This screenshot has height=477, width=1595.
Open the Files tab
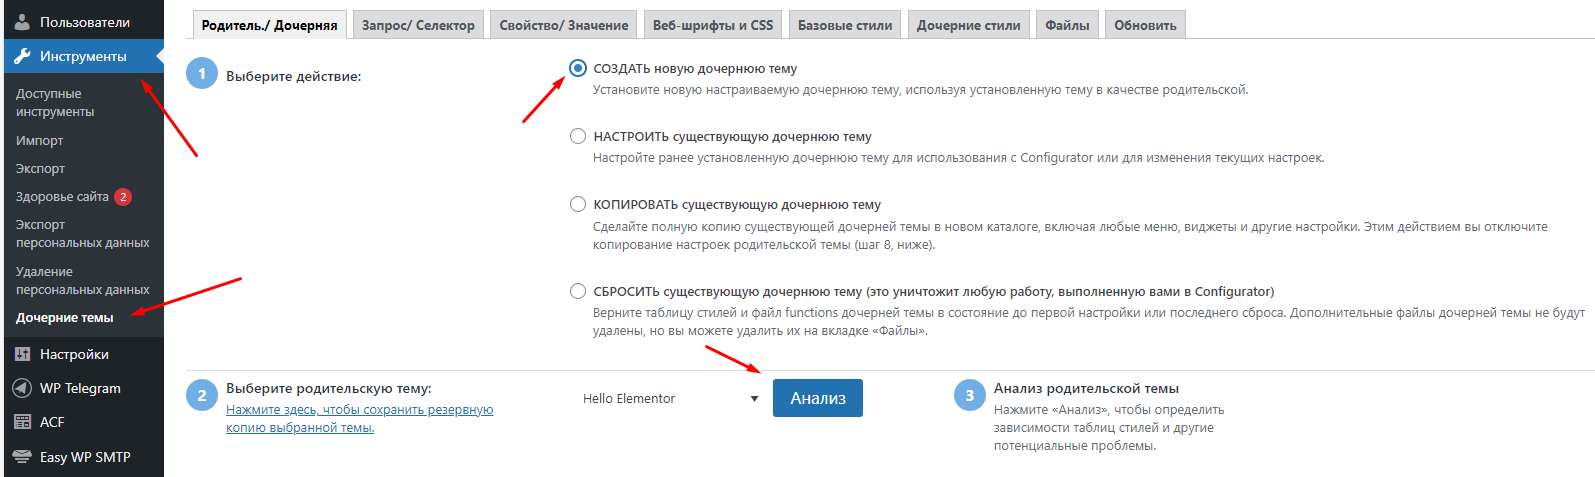(x=1067, y=25)
